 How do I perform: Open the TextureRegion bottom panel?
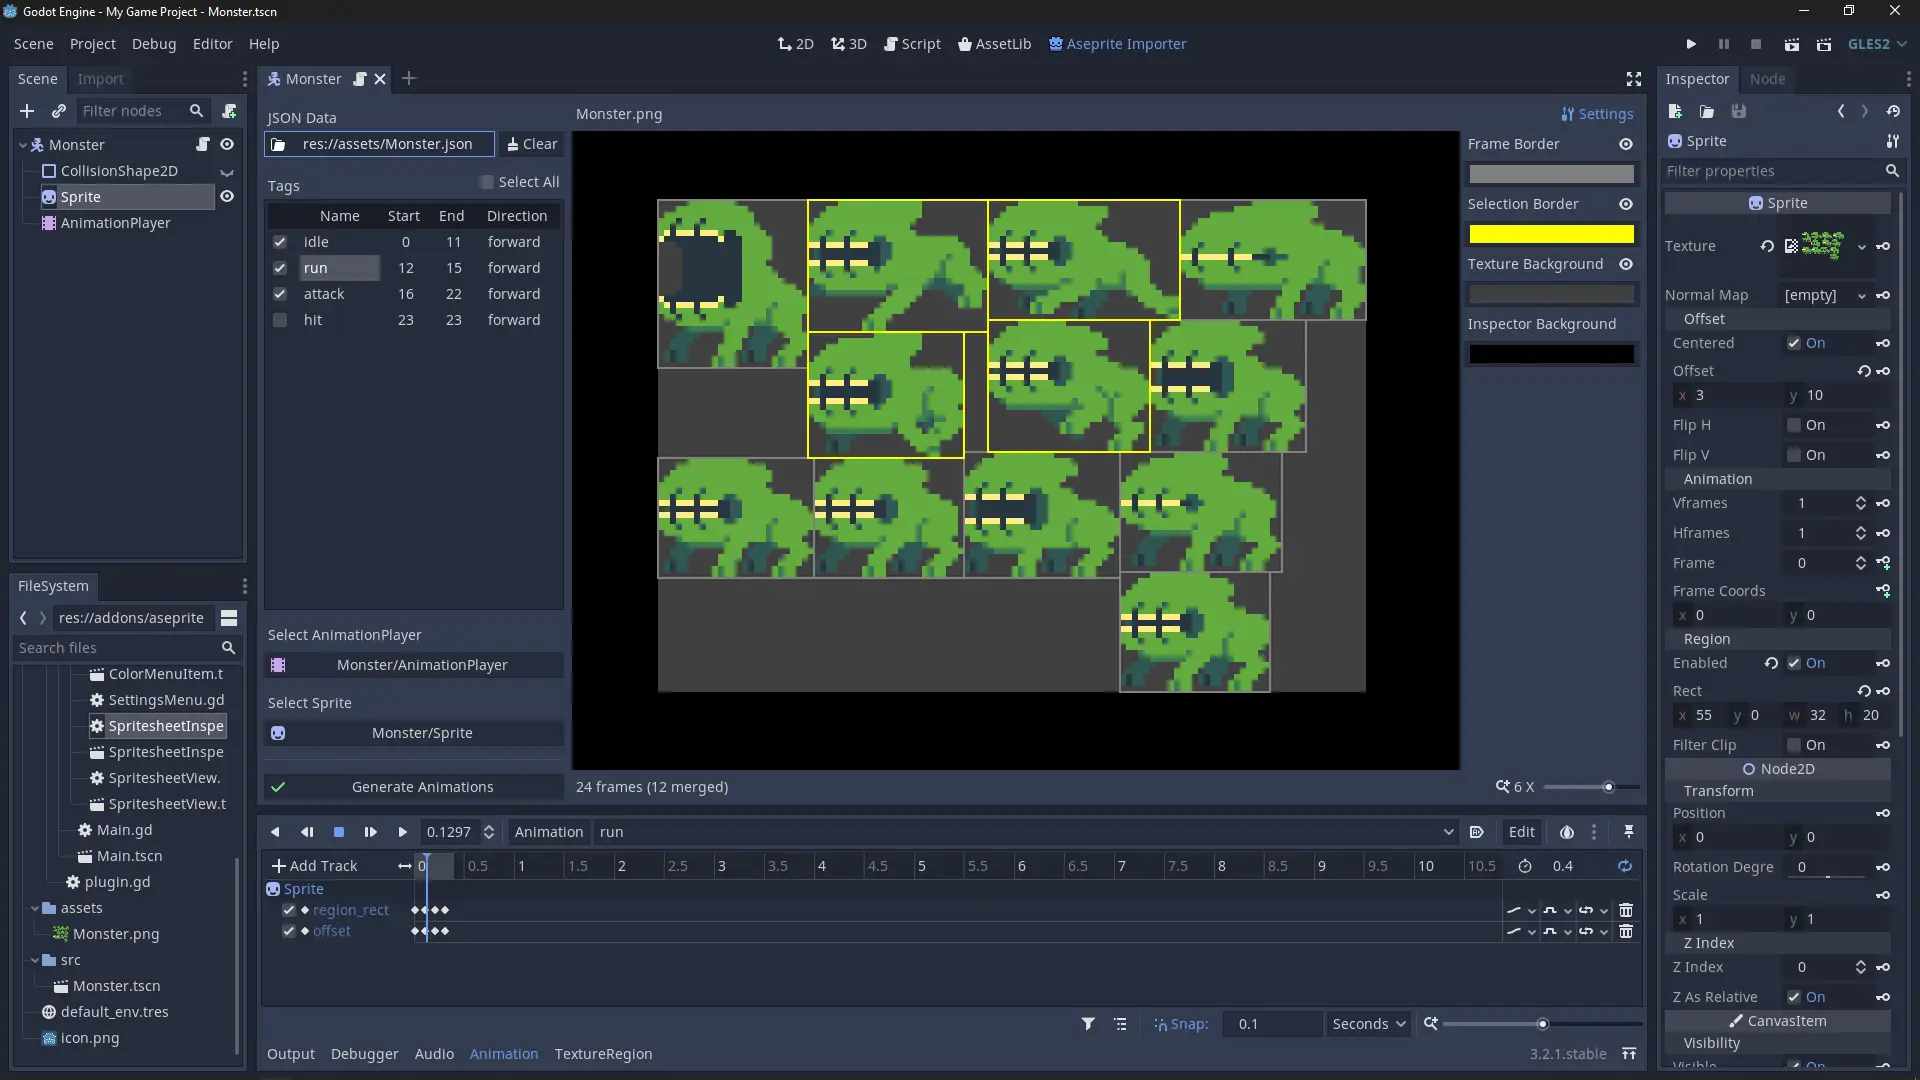[603, 1054]
